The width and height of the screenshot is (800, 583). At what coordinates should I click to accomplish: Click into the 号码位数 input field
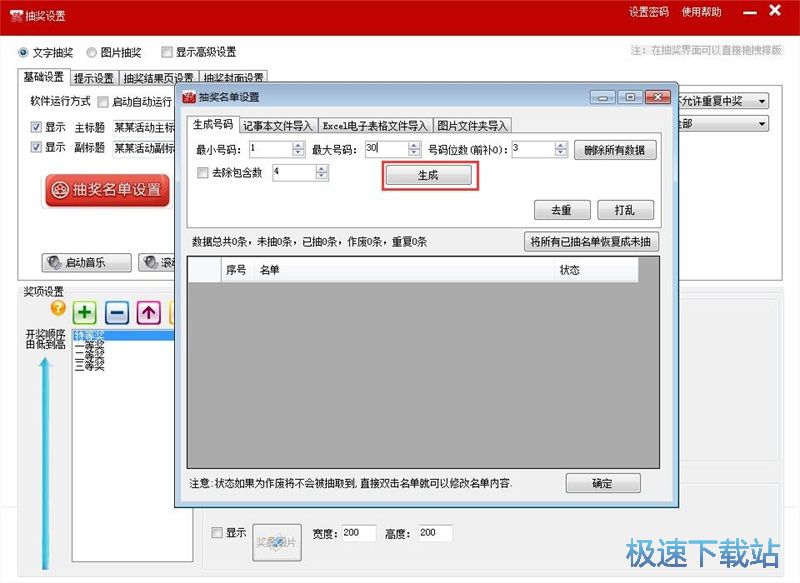(x=533, y=149)
